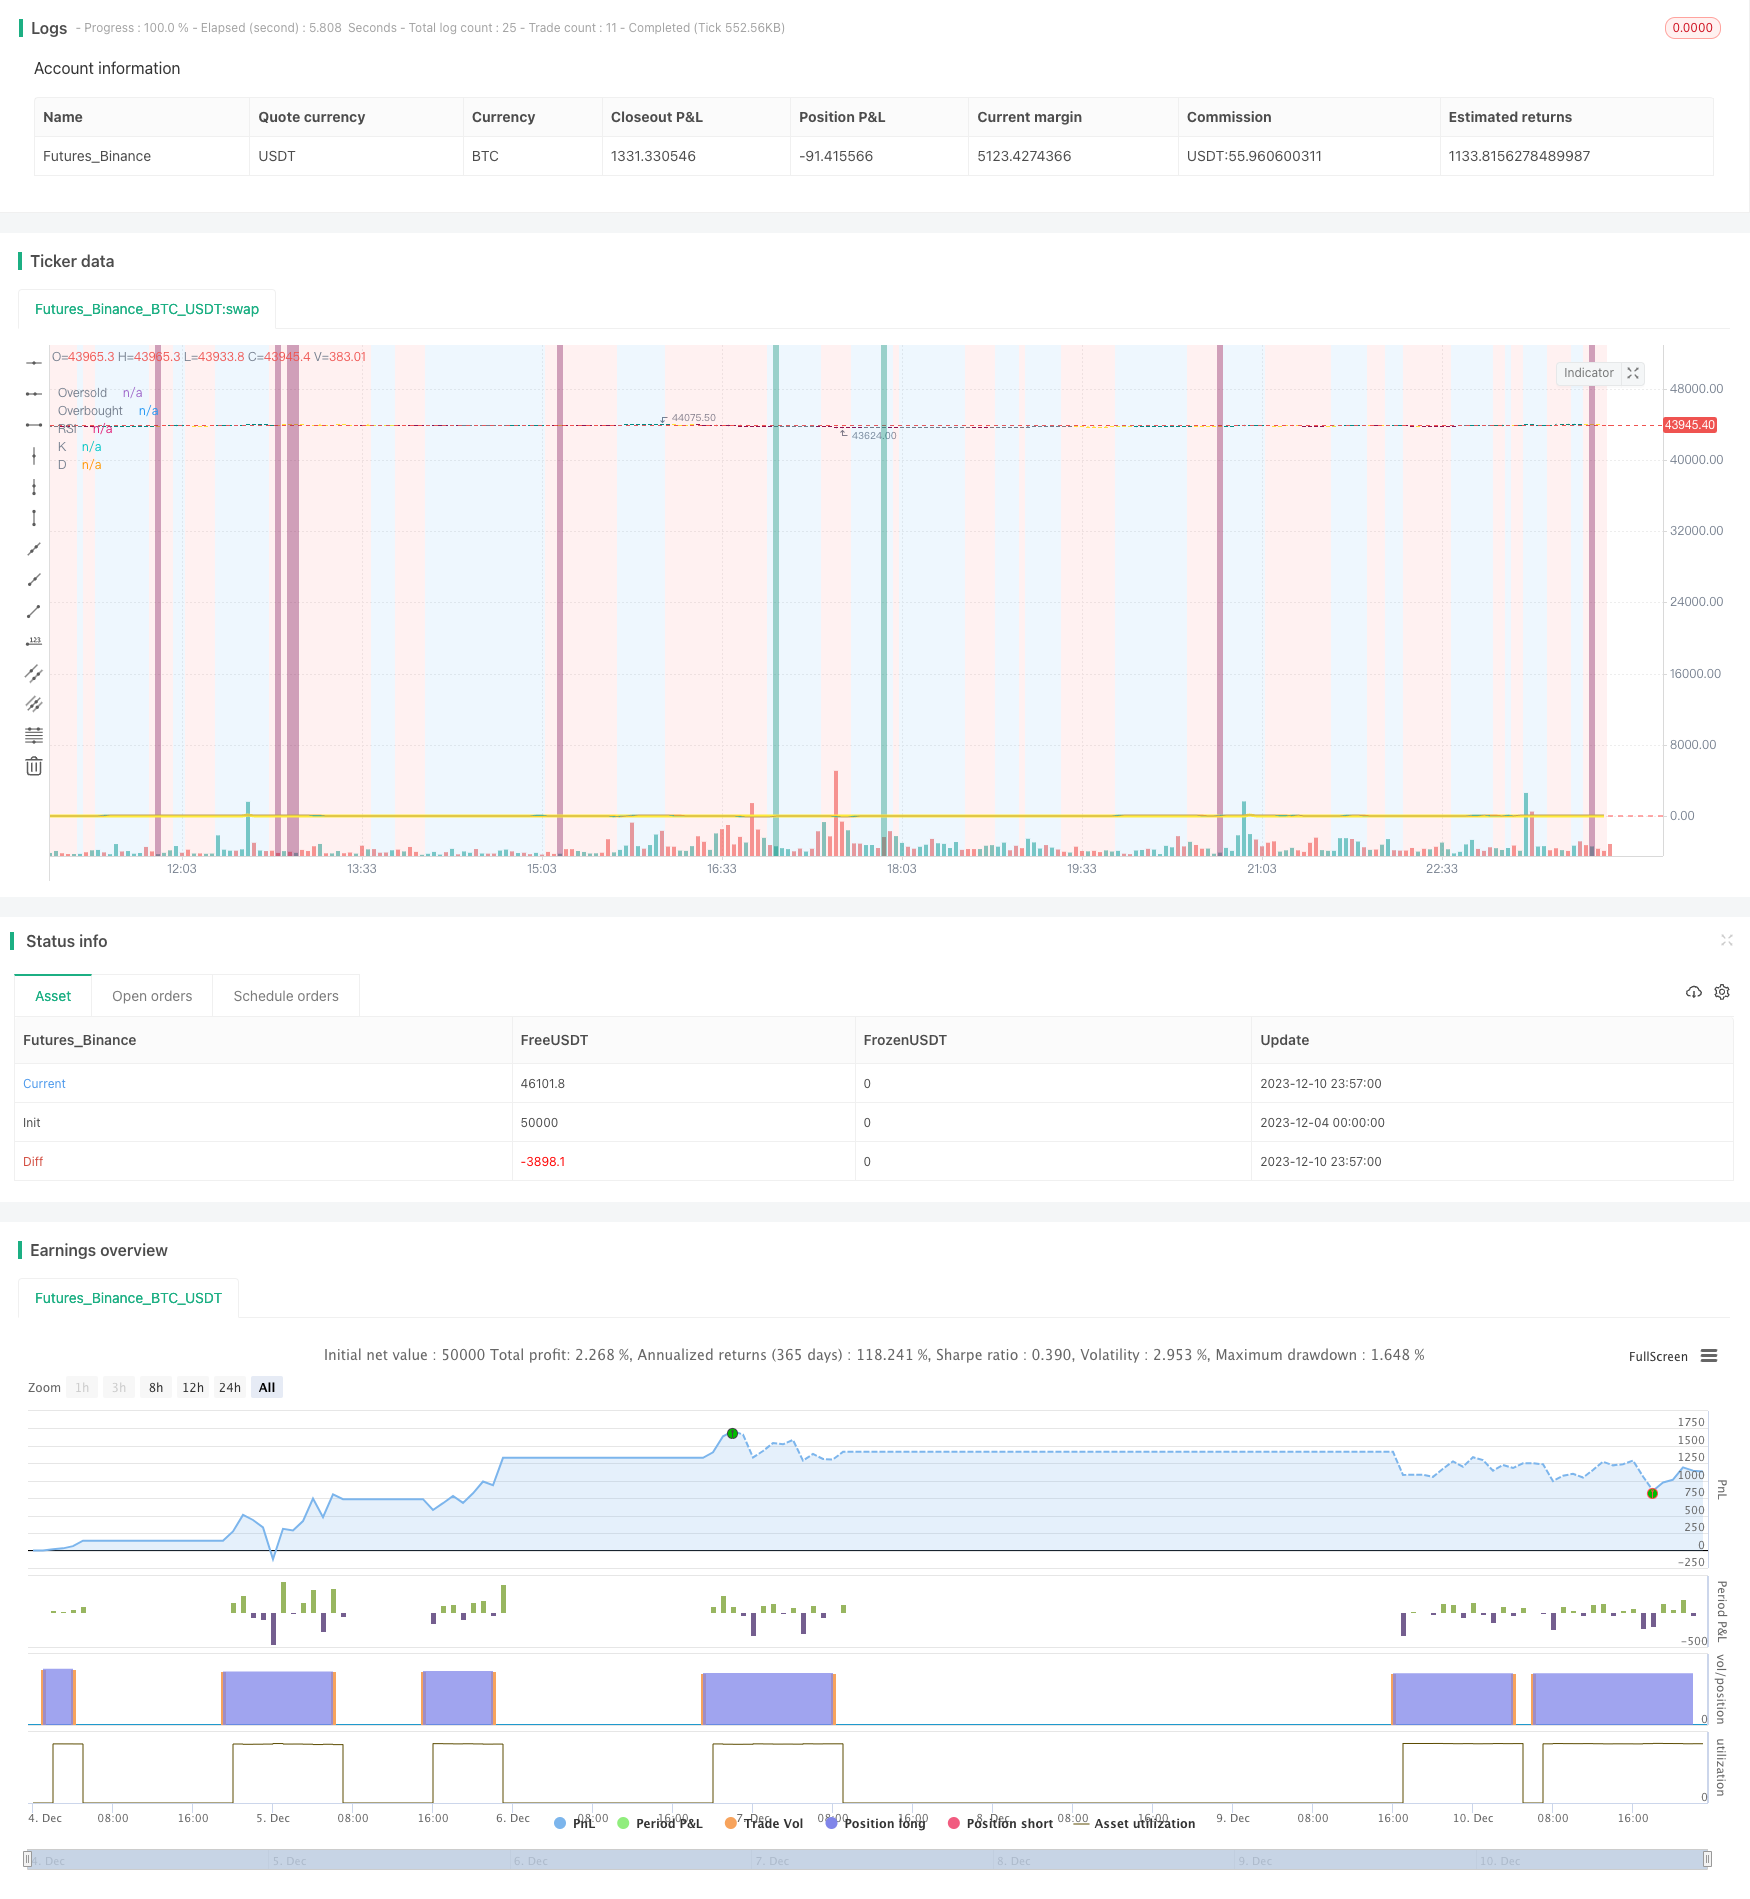Switch to the Open orders tab

pos(152,996)
